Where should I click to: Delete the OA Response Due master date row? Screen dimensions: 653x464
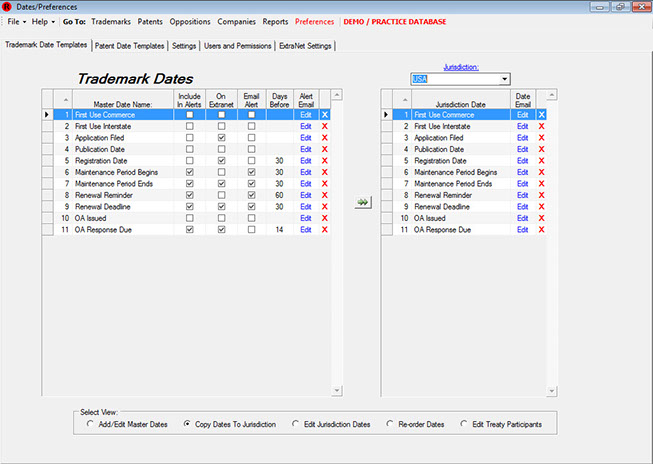click(324, 230)
